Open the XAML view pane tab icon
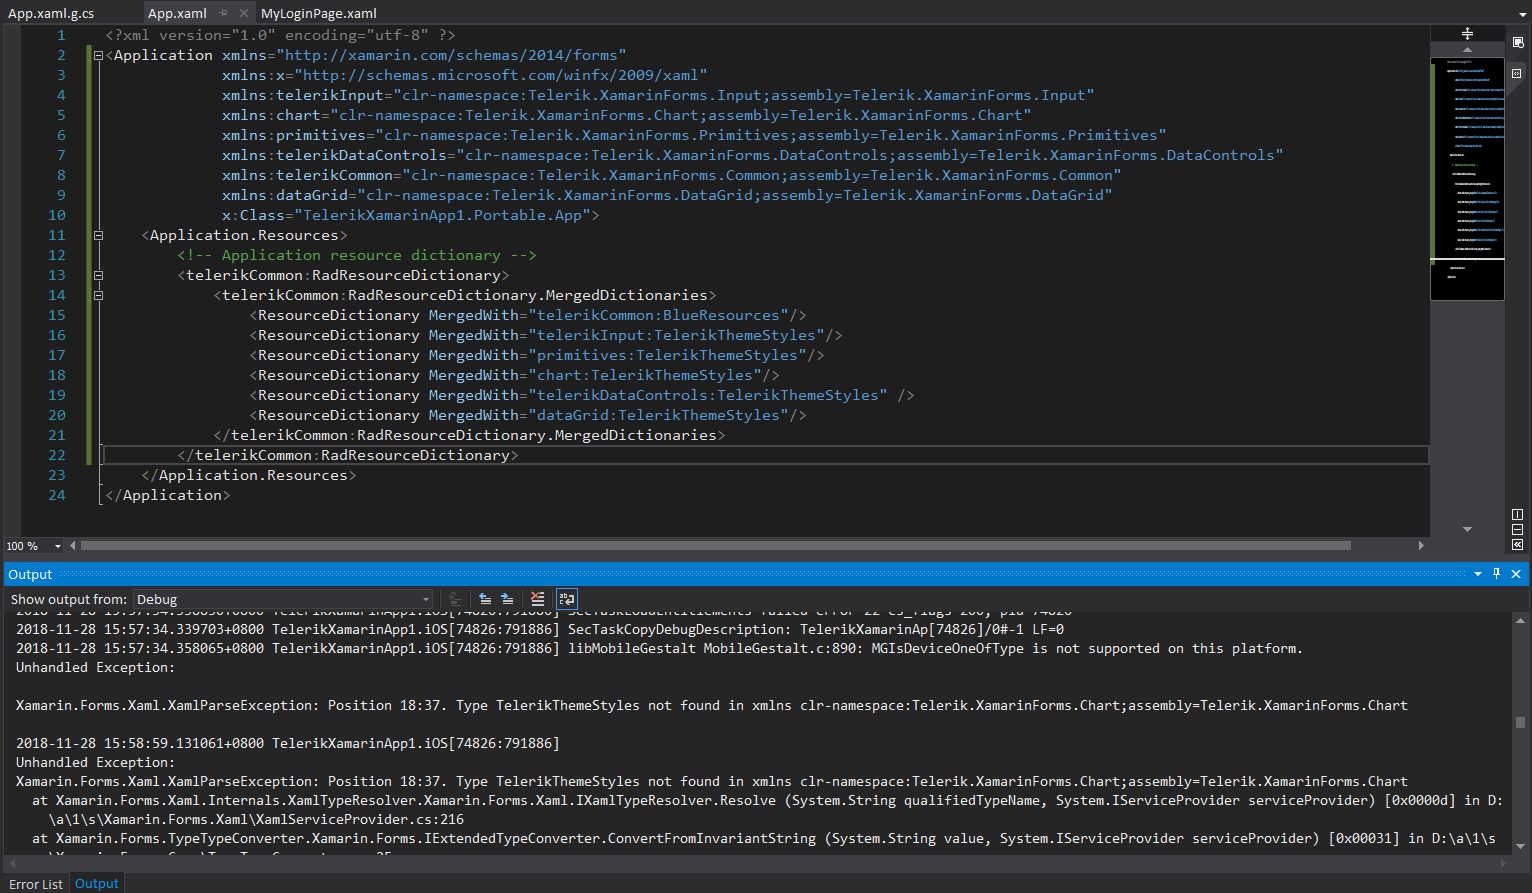The width and height of the screenshot is (1532, 893). (1517, 73)
